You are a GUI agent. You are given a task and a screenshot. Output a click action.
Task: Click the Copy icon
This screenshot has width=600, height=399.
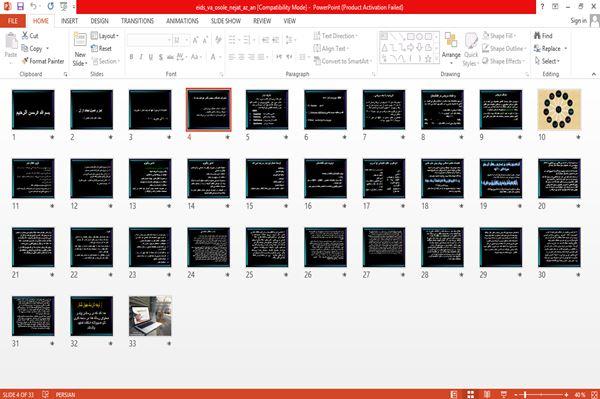24,48
